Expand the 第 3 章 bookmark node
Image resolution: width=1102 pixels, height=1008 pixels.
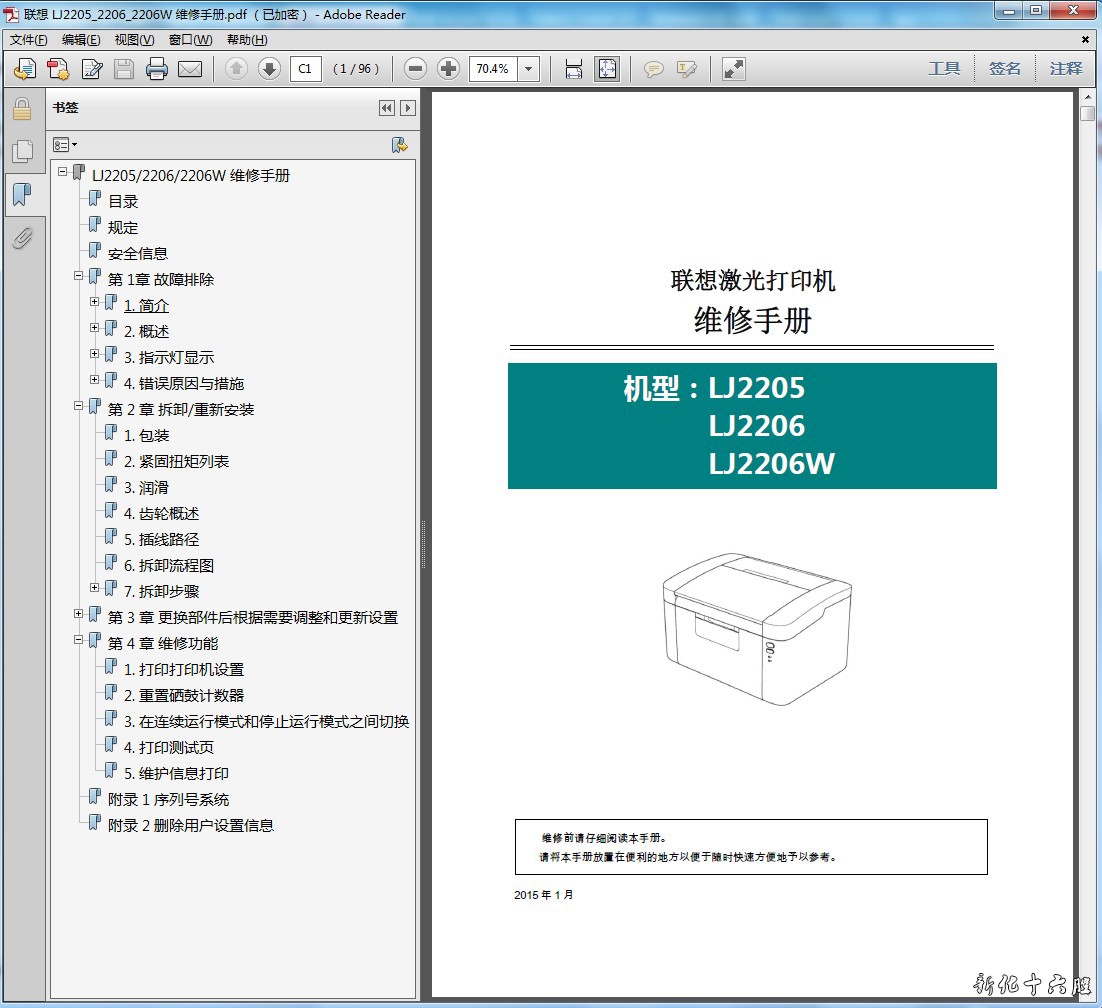tap(79, 614)
